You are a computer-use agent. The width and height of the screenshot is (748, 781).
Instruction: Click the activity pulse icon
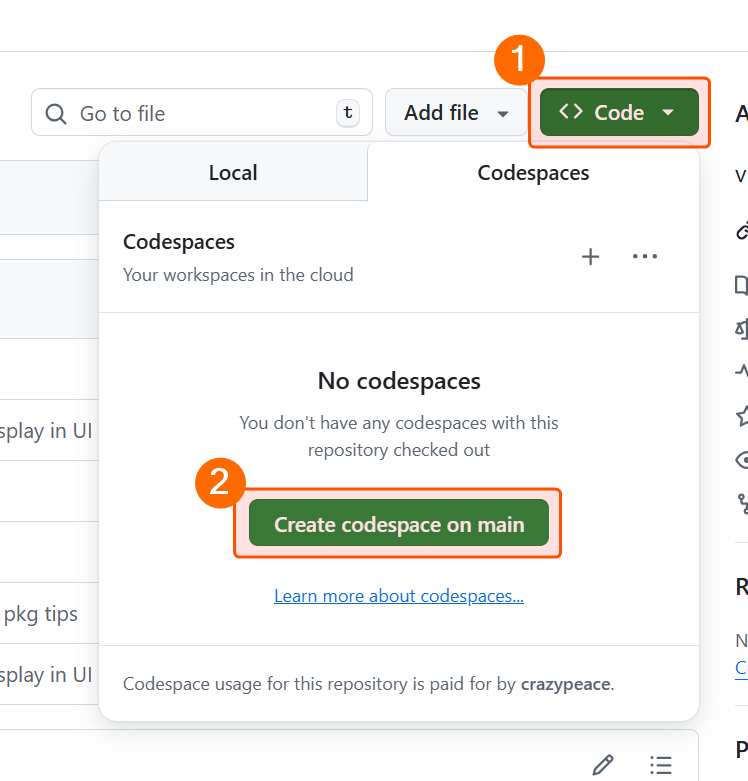pyautogui.click(x=742, y=371)
